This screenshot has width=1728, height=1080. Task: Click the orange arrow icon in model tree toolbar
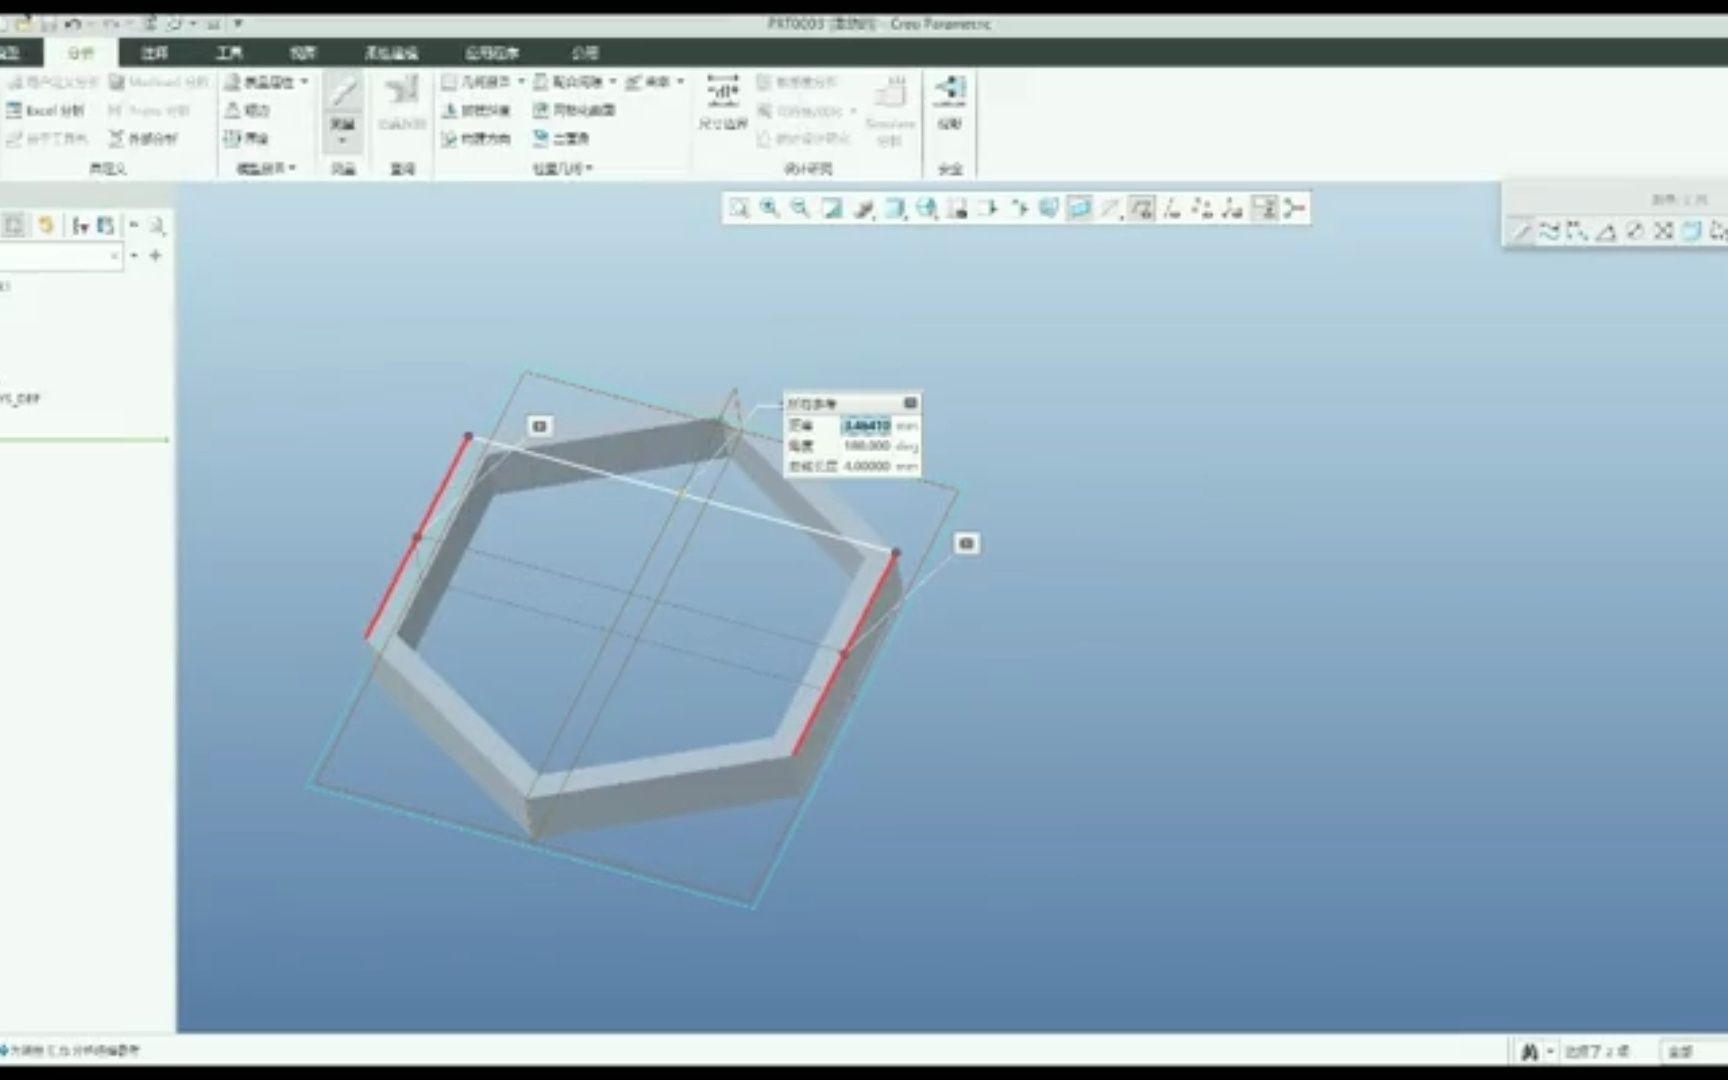click(x=45, y=226)
